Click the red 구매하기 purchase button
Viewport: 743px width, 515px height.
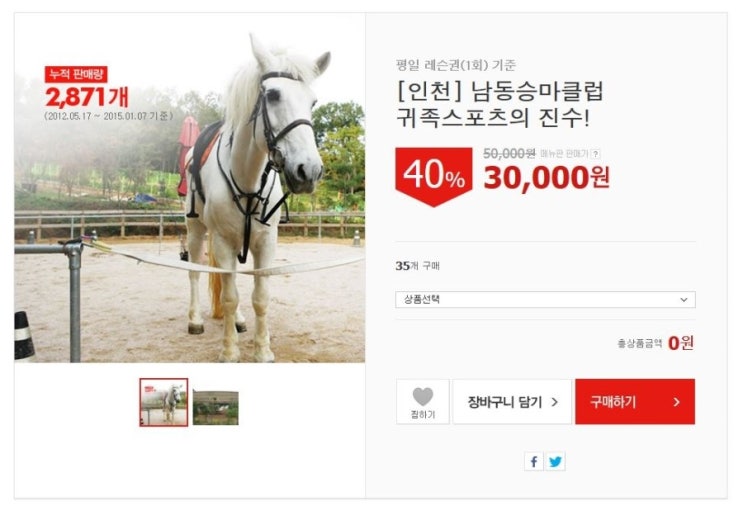(635, 402)
